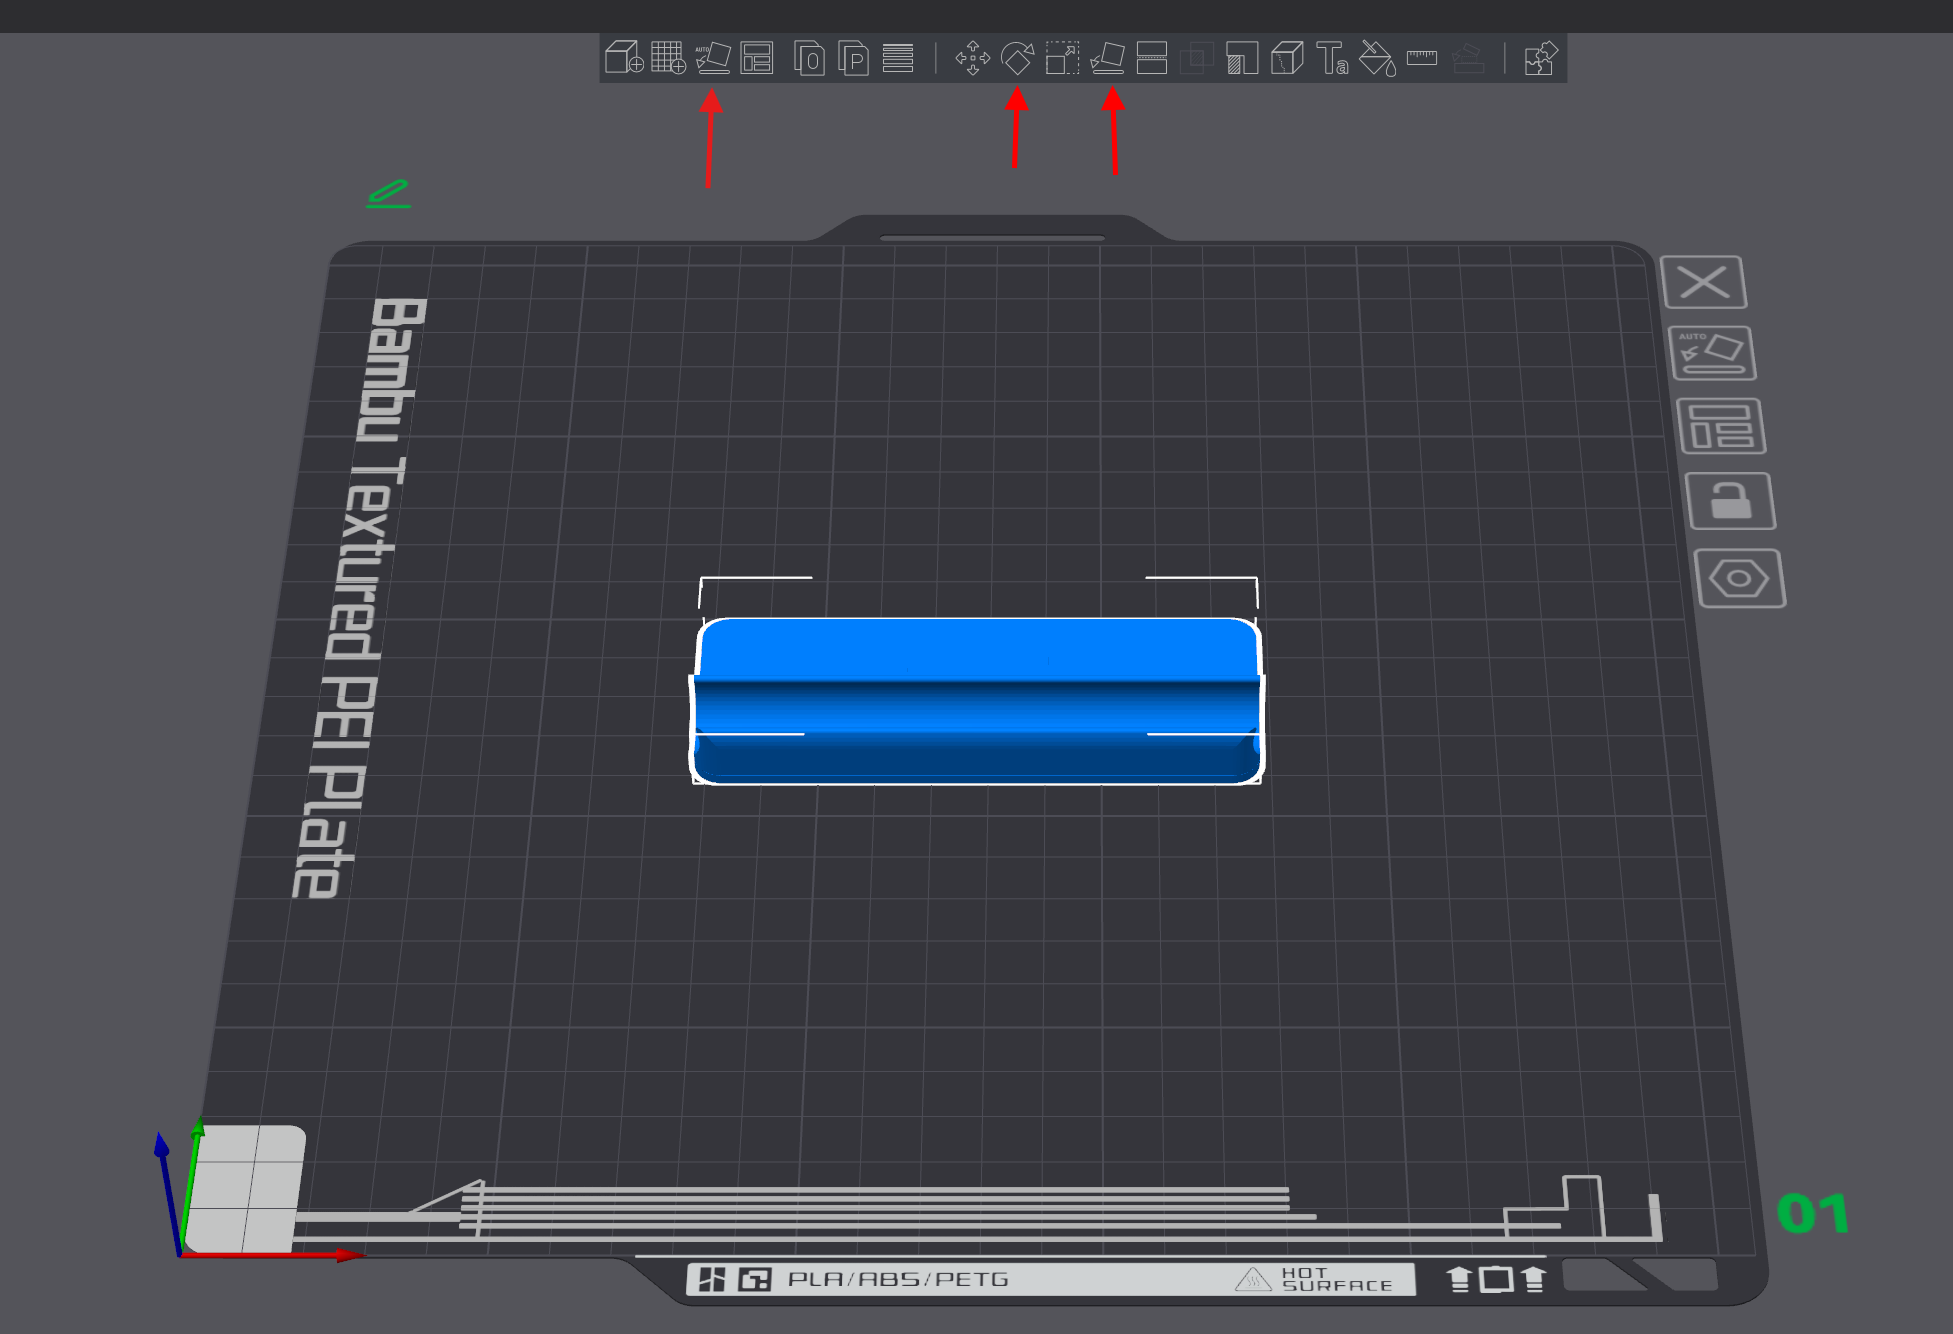Screen dimensions: 1953x1334
Task: Activate the Move tool
Action: pos(972,58)
